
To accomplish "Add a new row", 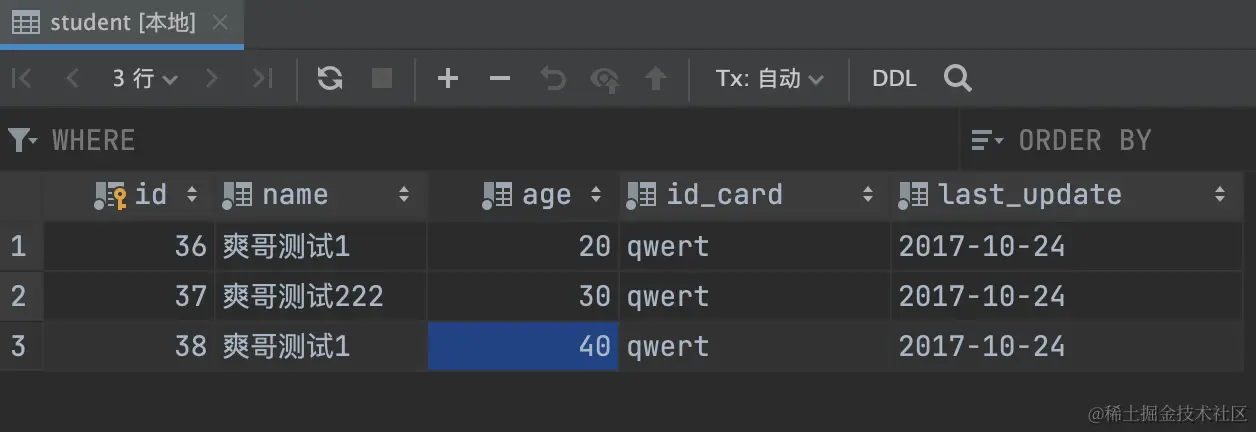I will (448, 79).
